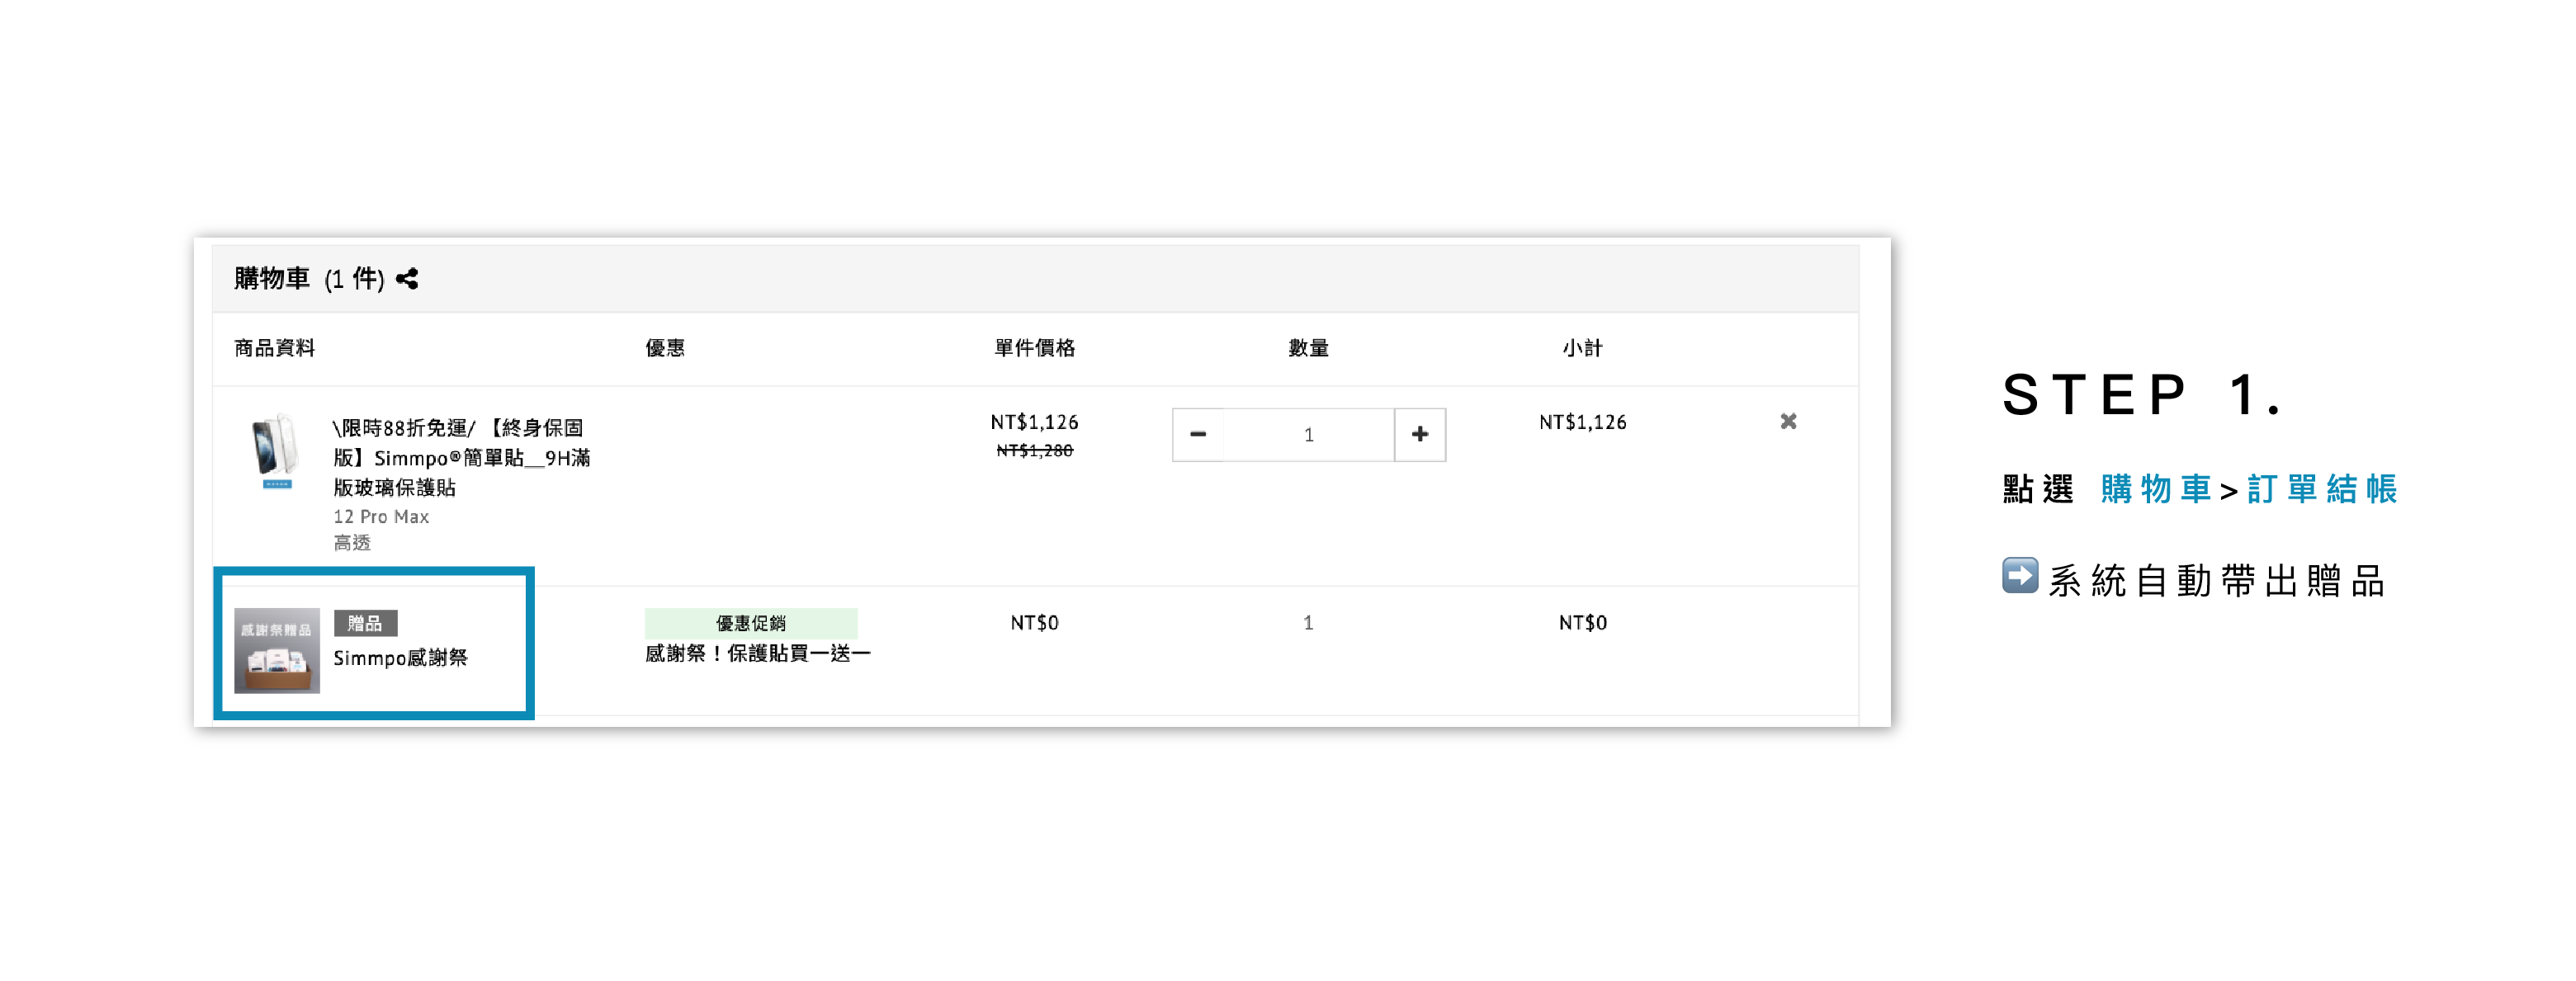Click the 訂單結帳 checkout link text

[x=2321, y=489]
